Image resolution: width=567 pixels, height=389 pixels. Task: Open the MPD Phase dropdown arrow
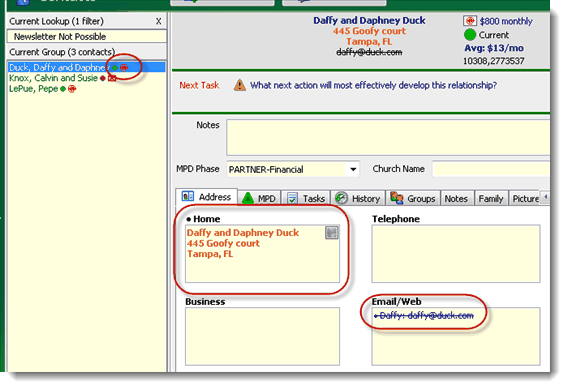(353, 169)
